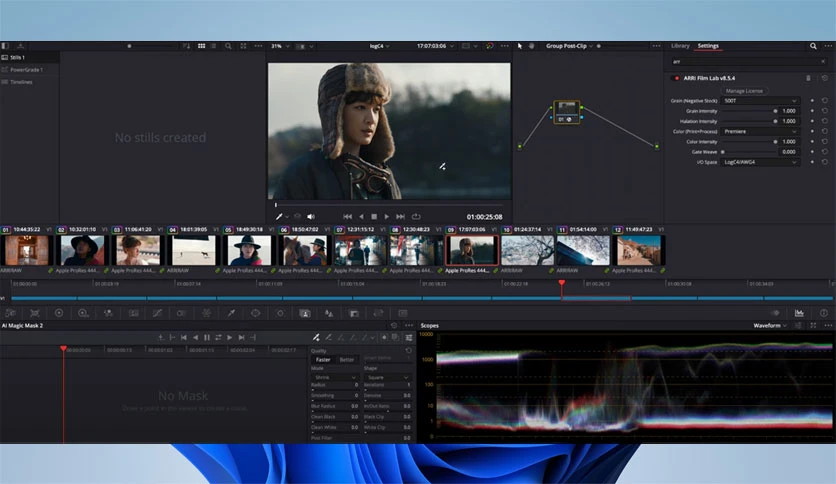Select the Settings tab
The width and height of the screenshot is (836, 484).
(708, 46)
